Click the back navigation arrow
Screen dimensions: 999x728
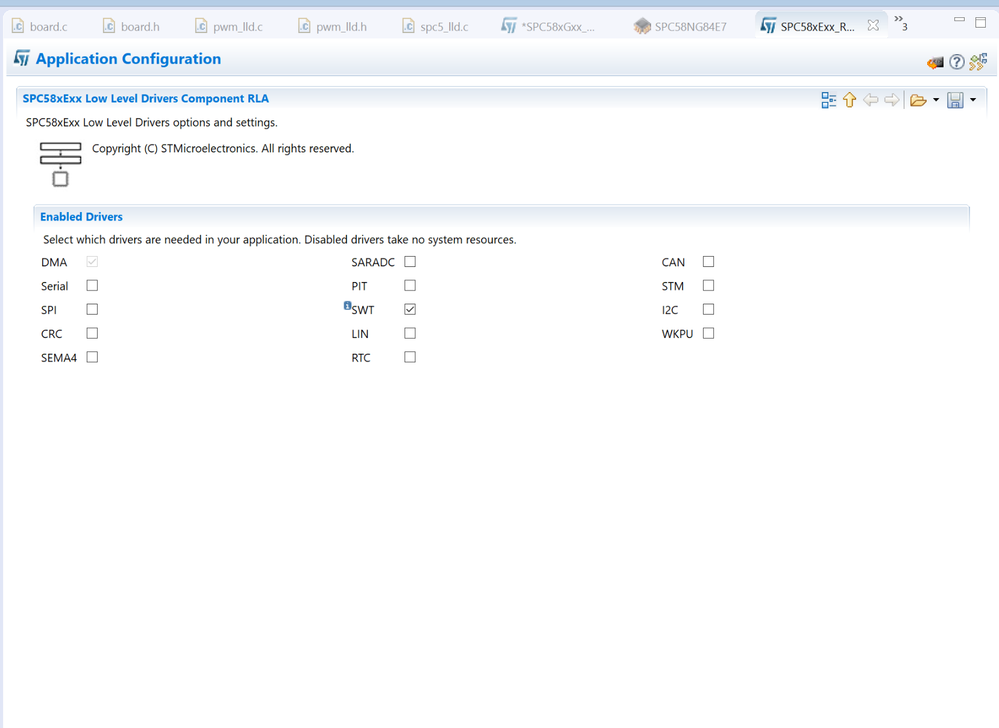point(870,100)
